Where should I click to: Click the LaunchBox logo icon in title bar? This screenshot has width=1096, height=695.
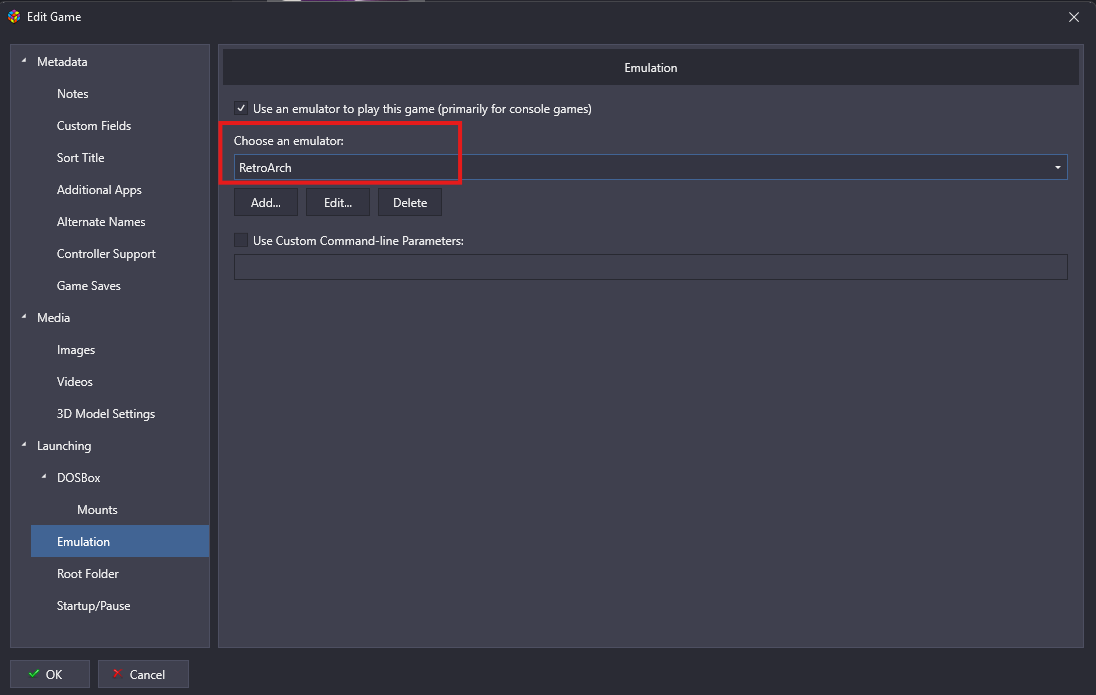click(x=14, y=17)
